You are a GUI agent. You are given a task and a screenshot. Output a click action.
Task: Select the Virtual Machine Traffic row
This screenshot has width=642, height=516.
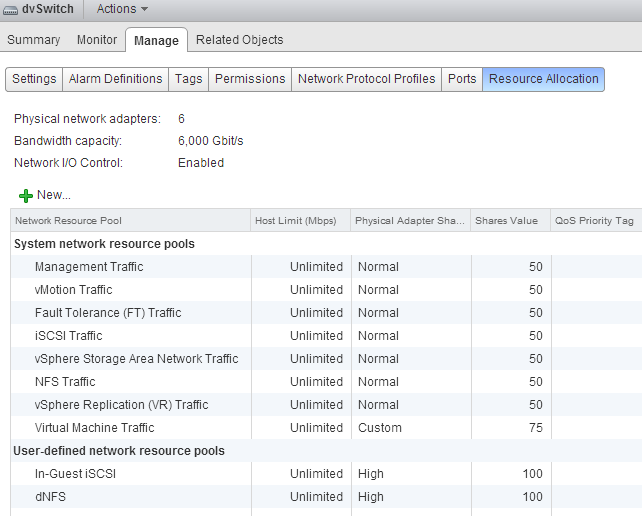pos(95,428)
